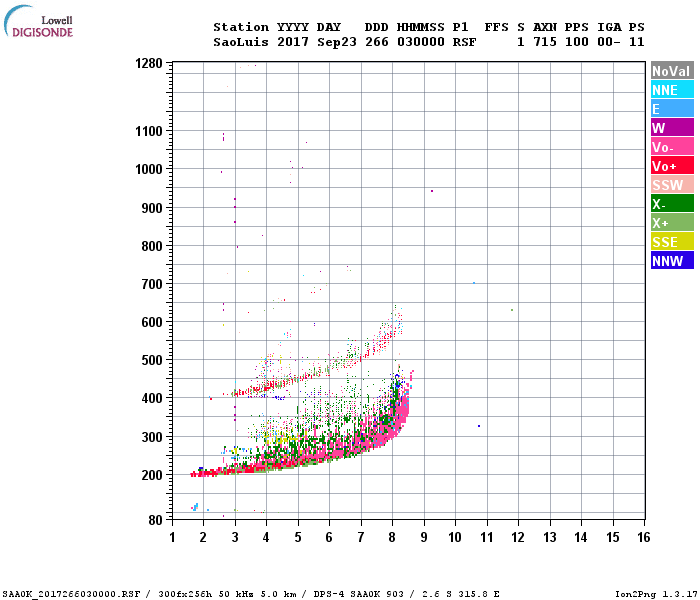Click the 1100 height axis label
This screenshot has height=600, width=700.
[x=149, y=131]
